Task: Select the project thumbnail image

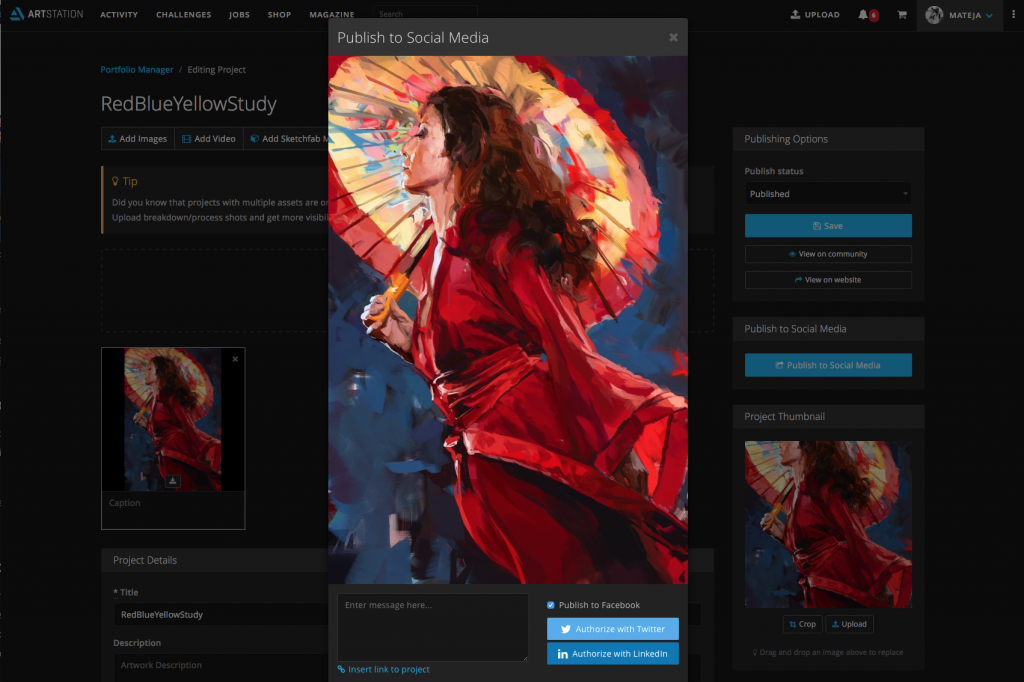Action: click(x=828, y=524)
